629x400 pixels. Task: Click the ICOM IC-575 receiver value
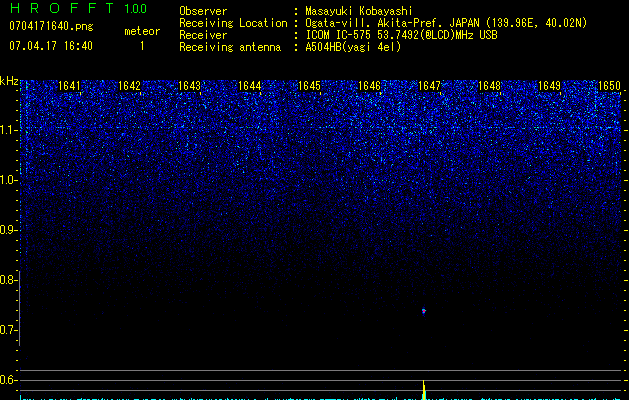[401, 35]
